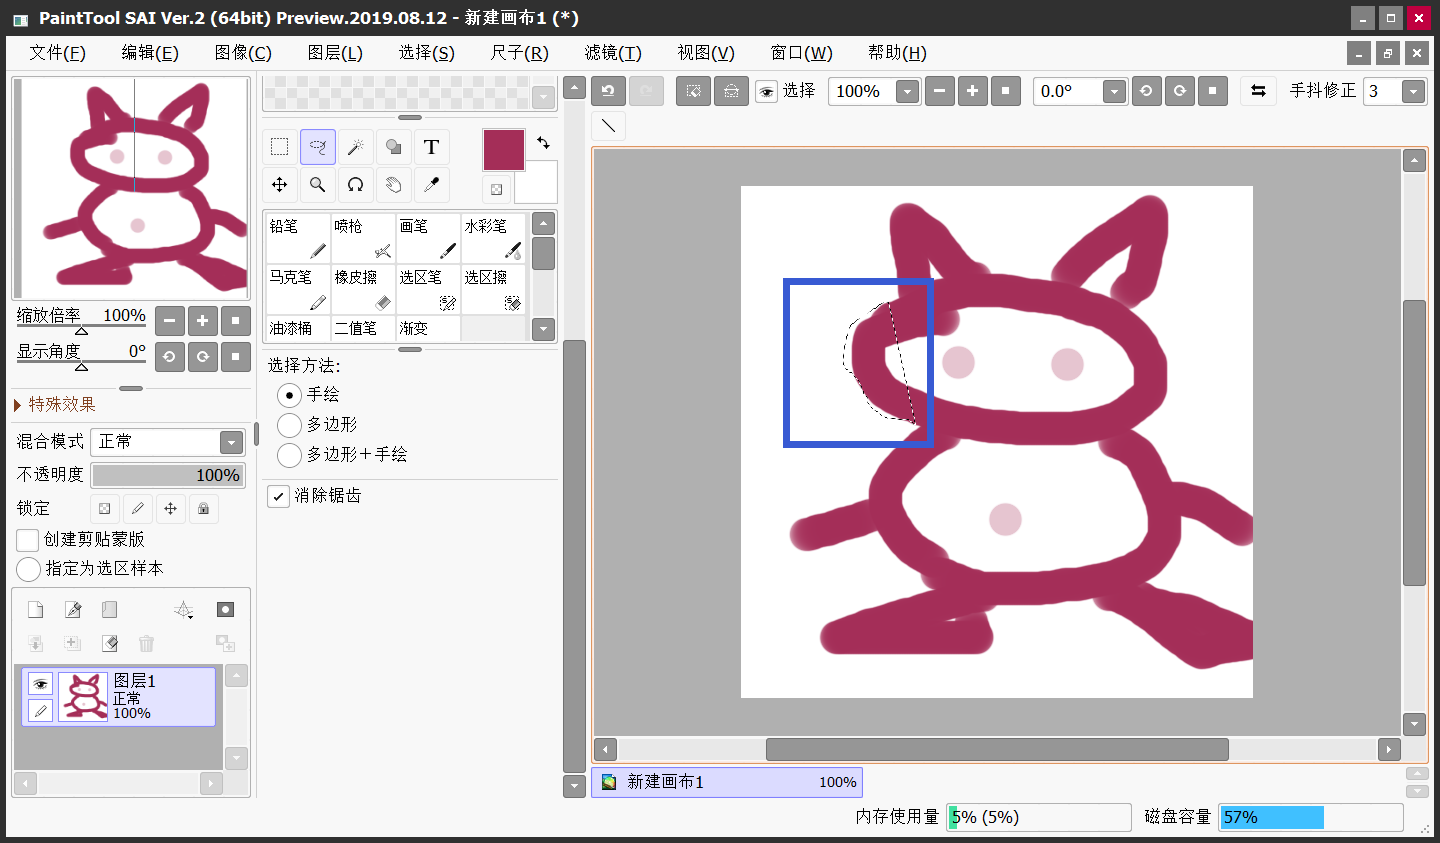Click the navigator preview thumbnail
This screenshot has width=1440, height=843.
pyautogui.click(x=131, y=188)
